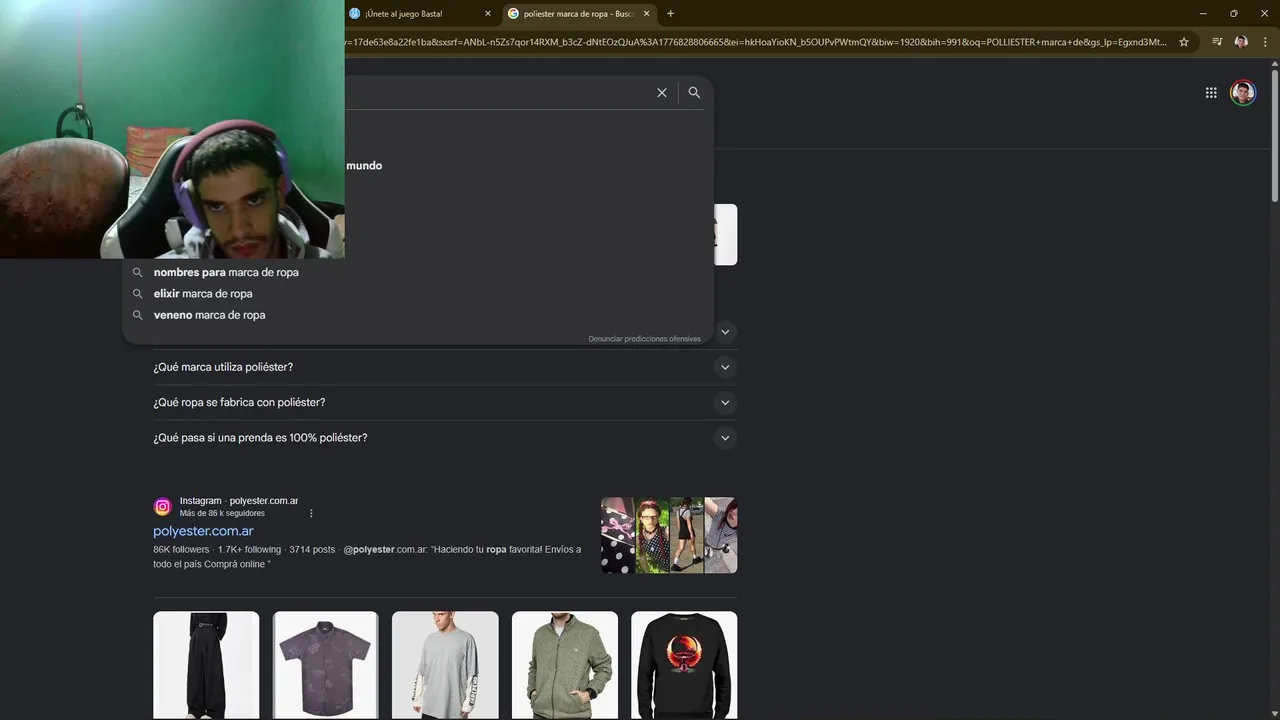Image resolution: width=1280 pixels, height=720 pixels.
Task: Open the Google apps grid icon
Action: pyautogui.click(x=1211, y=93)
